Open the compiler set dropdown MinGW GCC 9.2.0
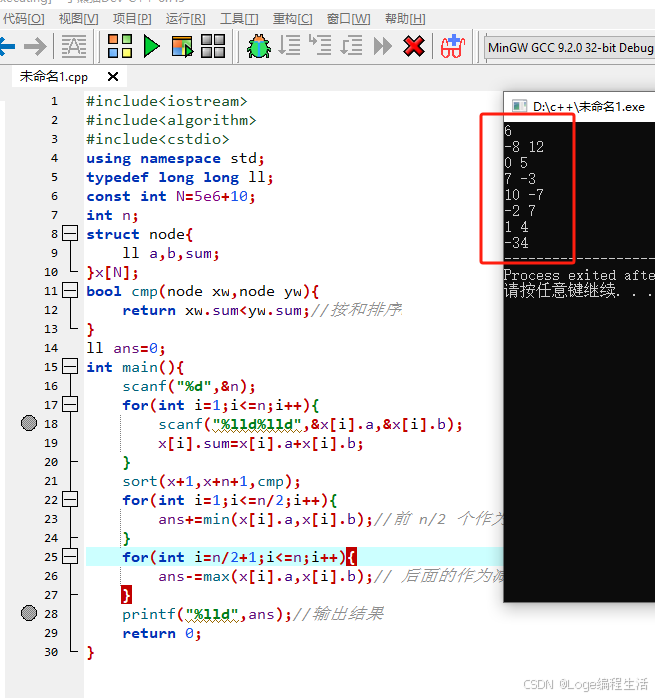 click(570, 47)
